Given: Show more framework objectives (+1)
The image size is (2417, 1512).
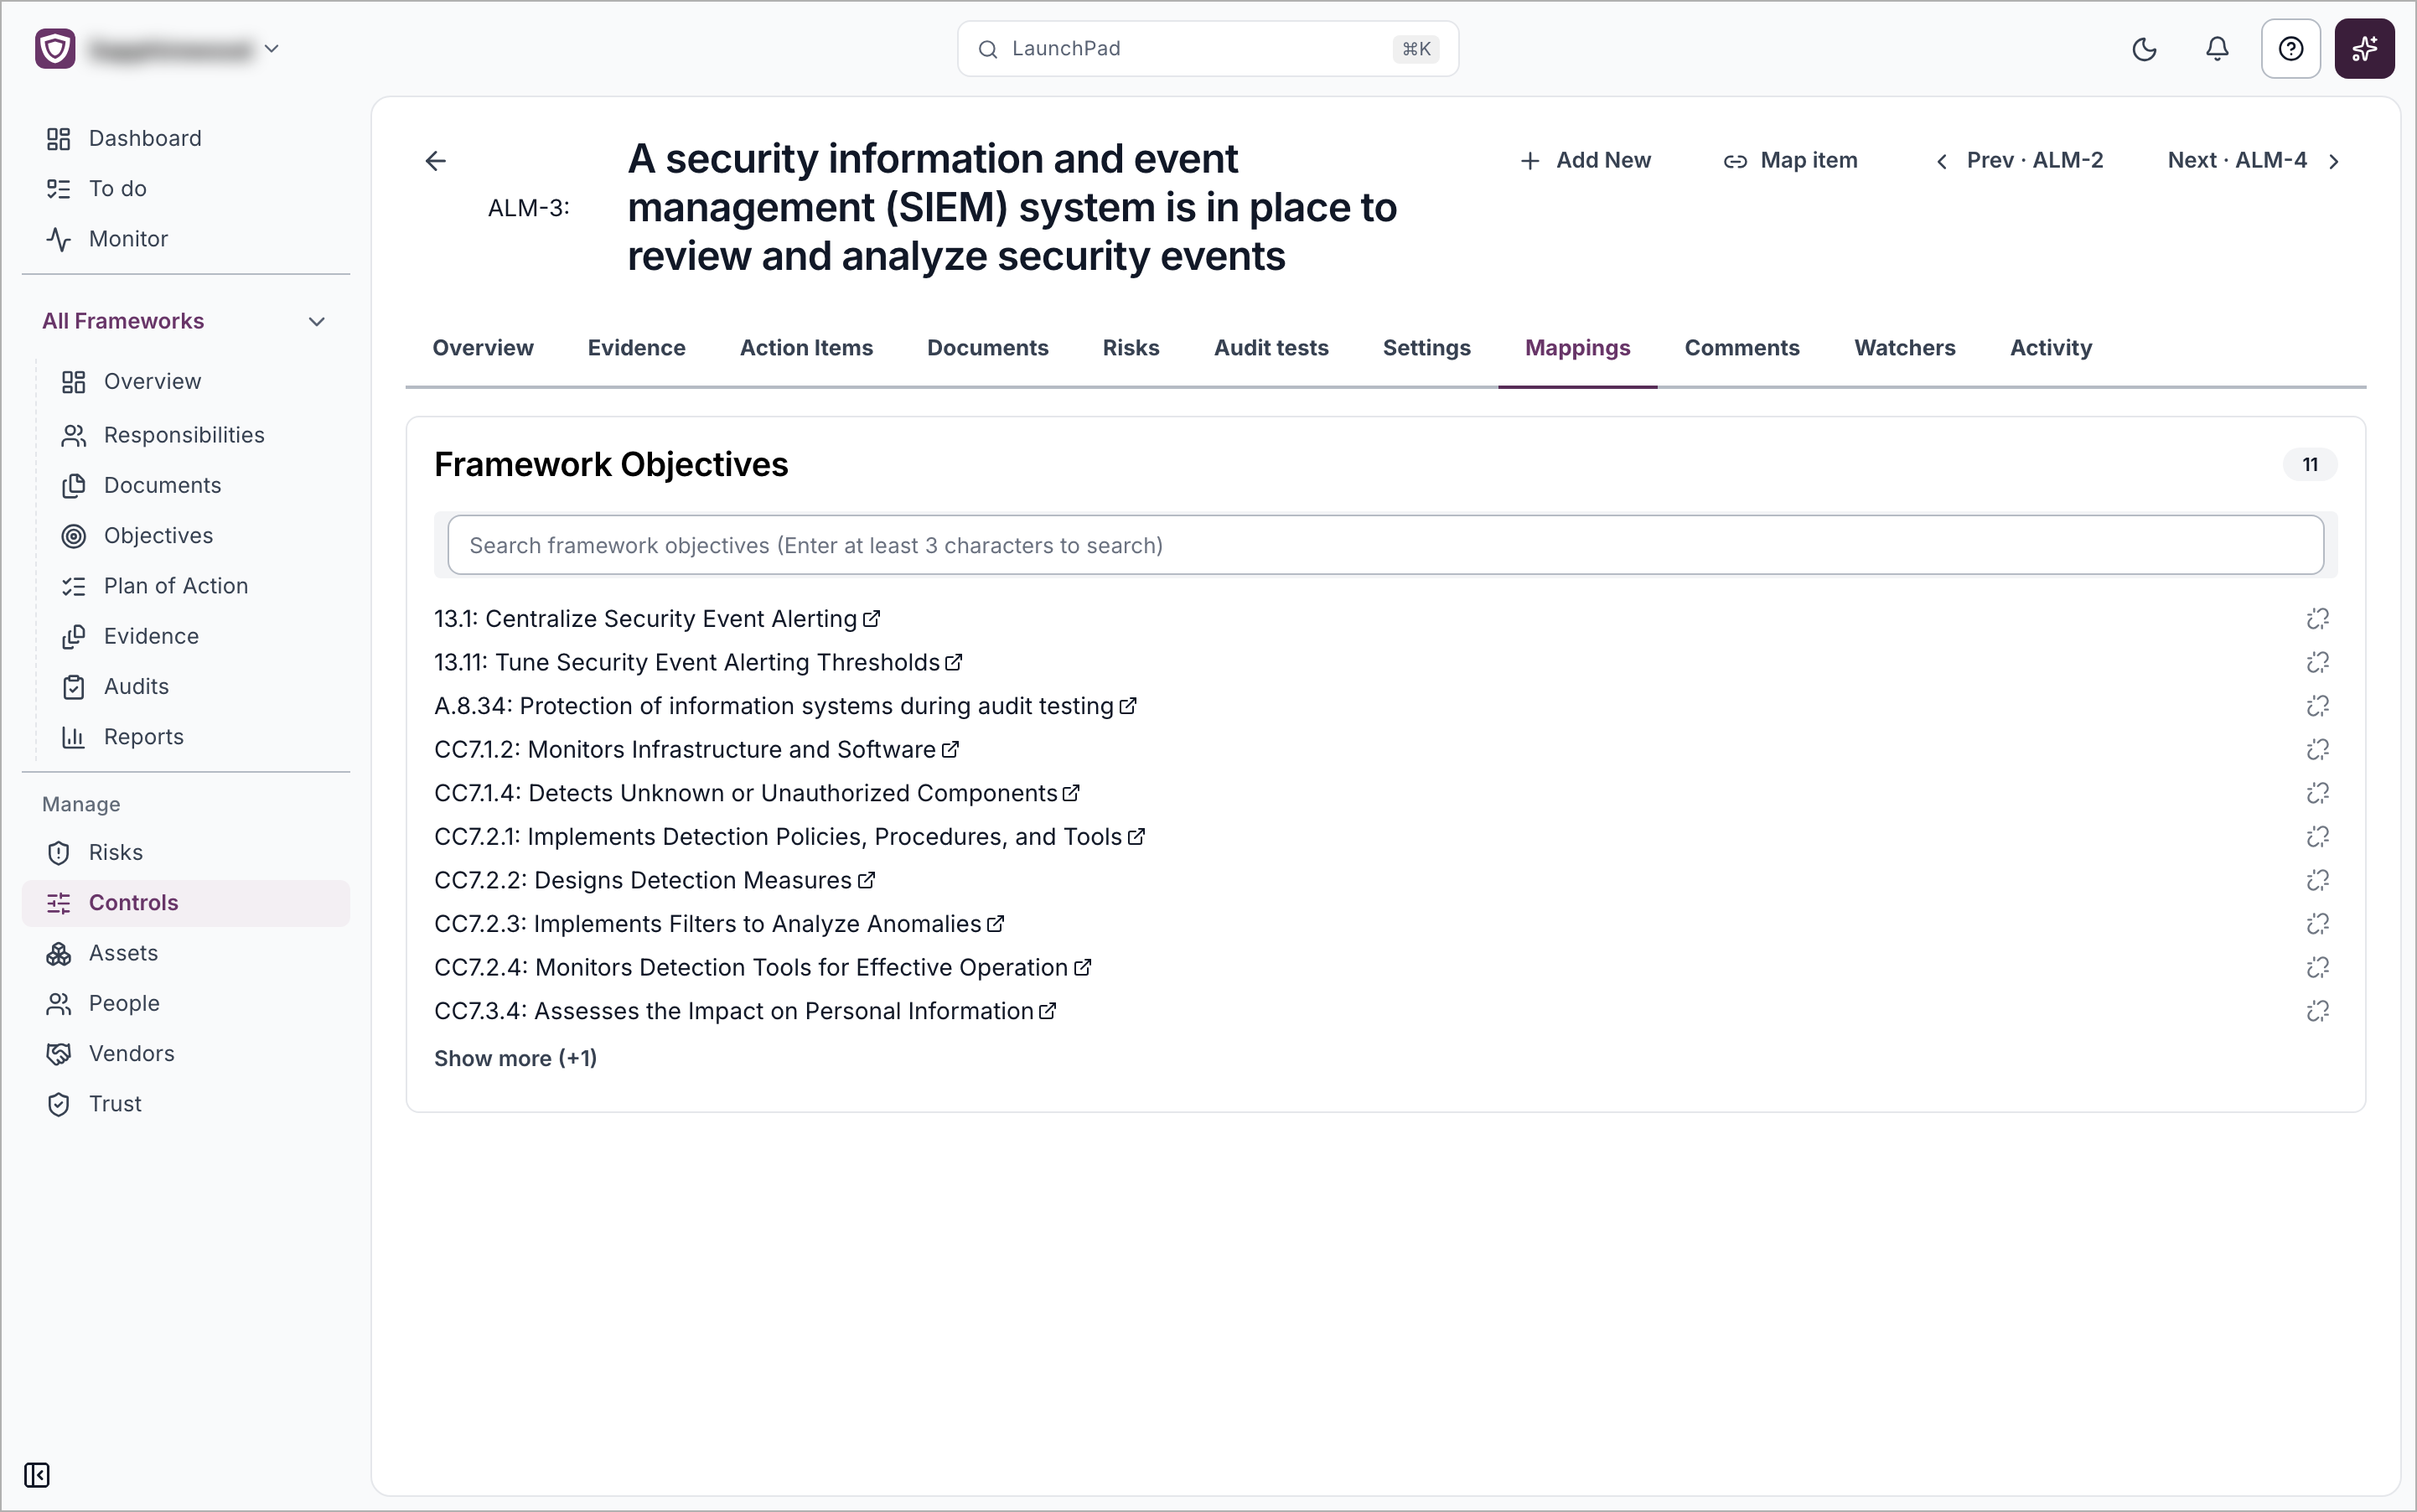Looking at the screenshot, I should (x=515, y=1058).
